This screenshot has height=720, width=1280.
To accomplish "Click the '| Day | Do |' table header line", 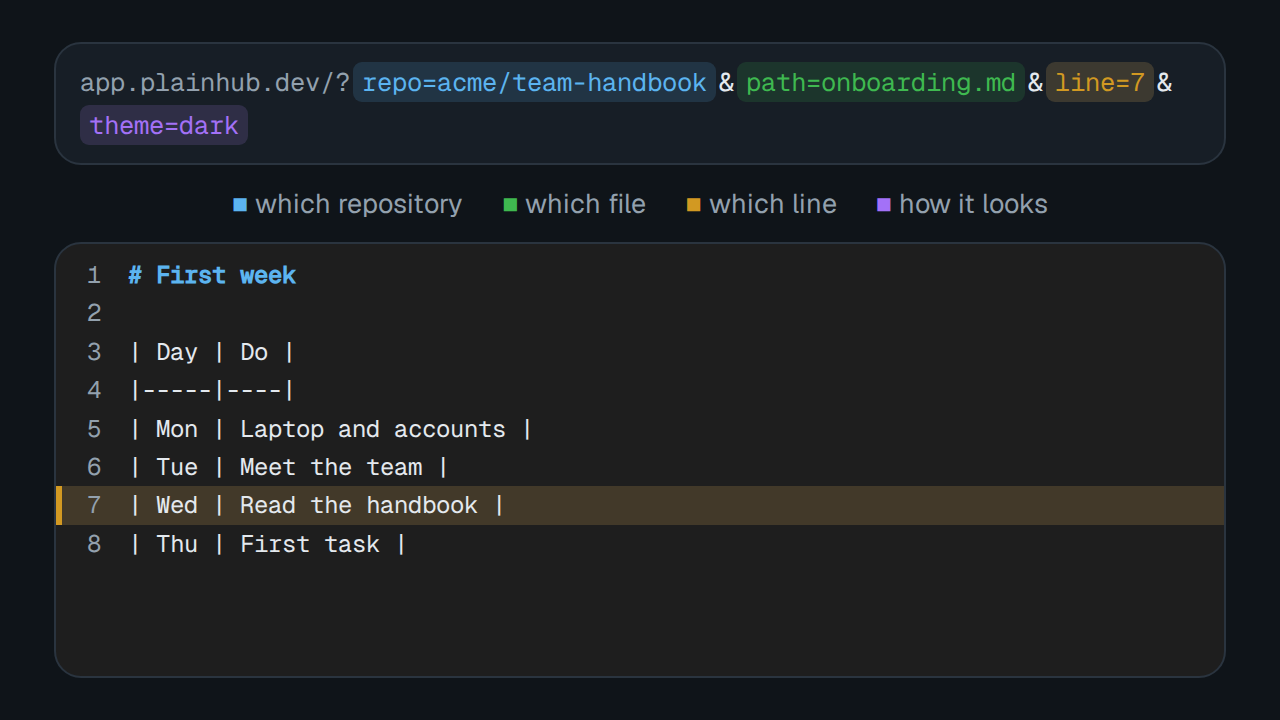I will click(x=640, y=352).
